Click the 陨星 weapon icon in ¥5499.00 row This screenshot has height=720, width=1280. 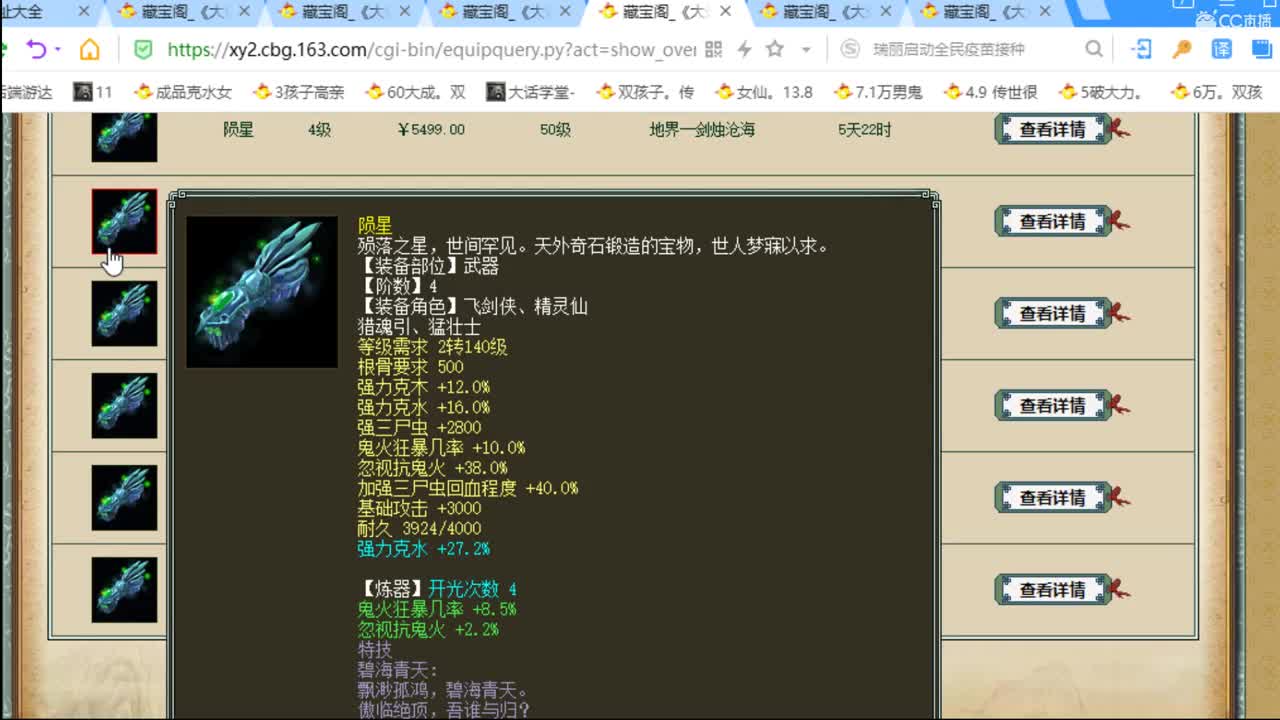124,136
